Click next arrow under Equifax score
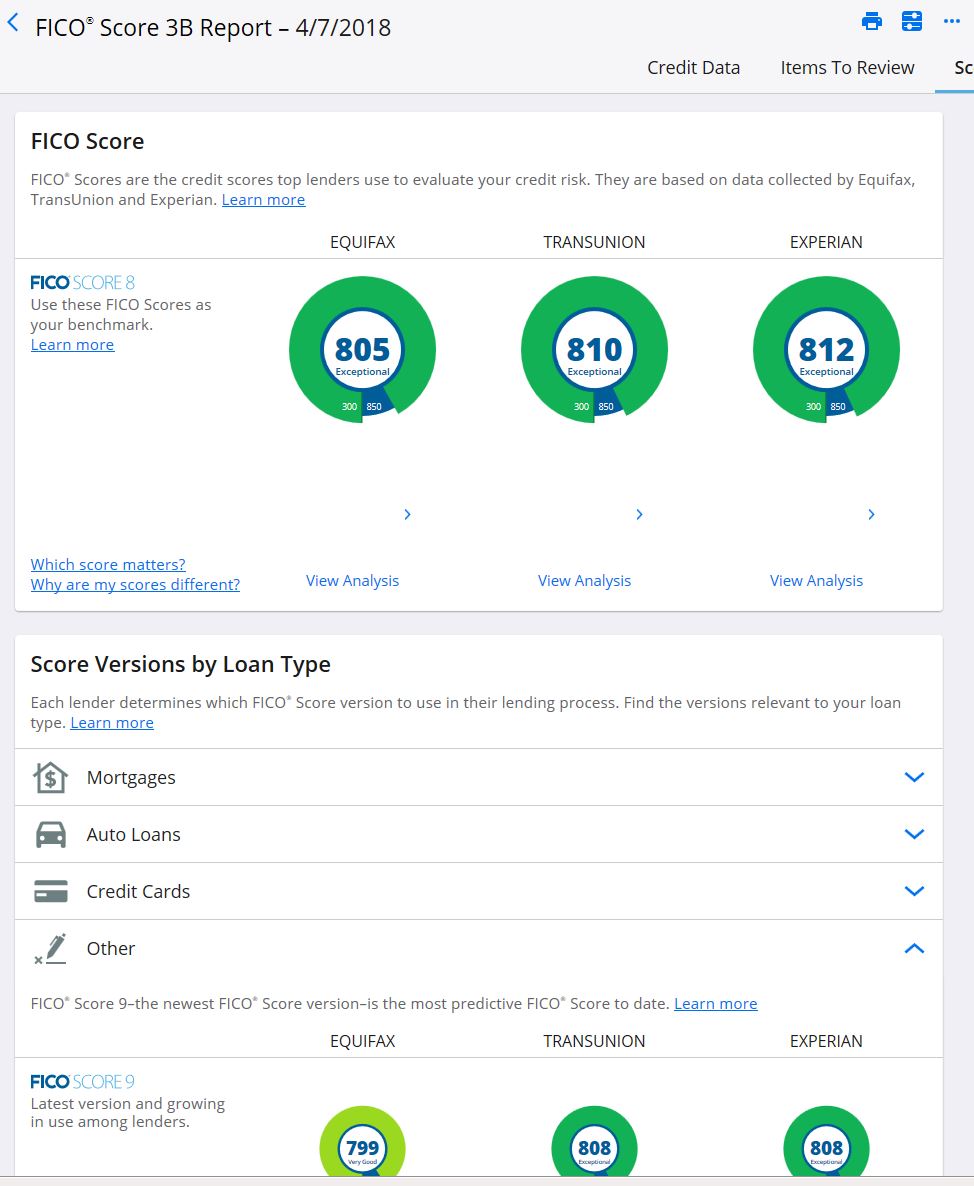 pos(408,514)
